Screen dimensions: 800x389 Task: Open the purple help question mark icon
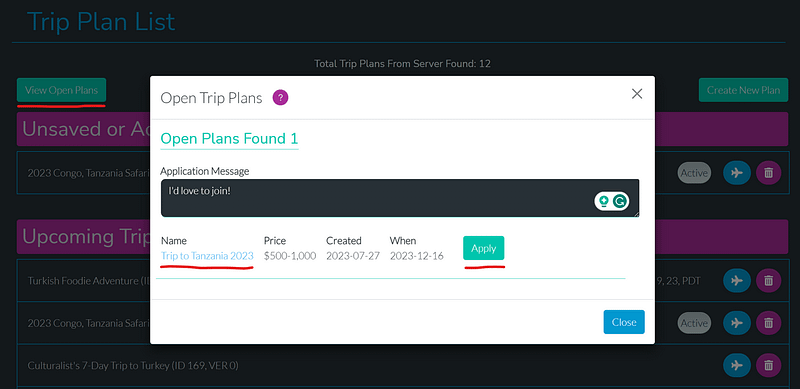click(281, 98)
